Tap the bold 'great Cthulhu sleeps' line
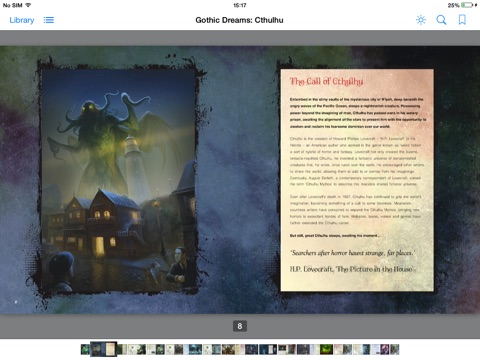The height and width of the screenshot is (360, 480). pyautogui.click(x=335, y=236)
